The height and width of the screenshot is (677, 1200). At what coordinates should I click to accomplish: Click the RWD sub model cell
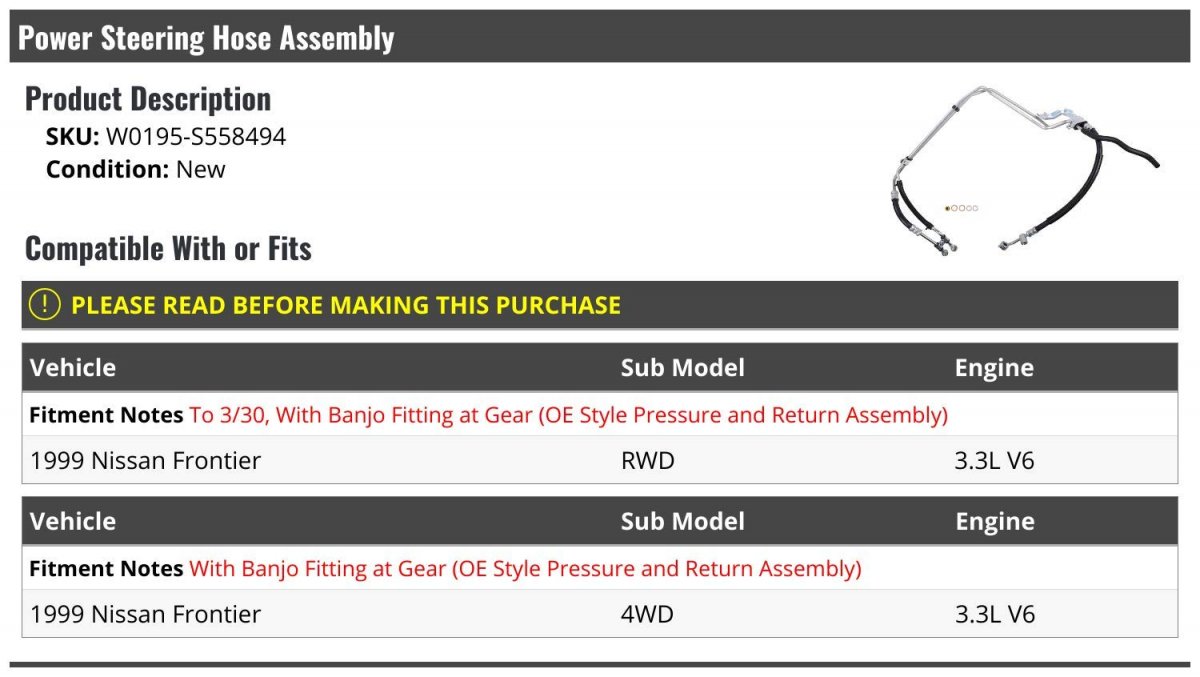coord(648,460)
